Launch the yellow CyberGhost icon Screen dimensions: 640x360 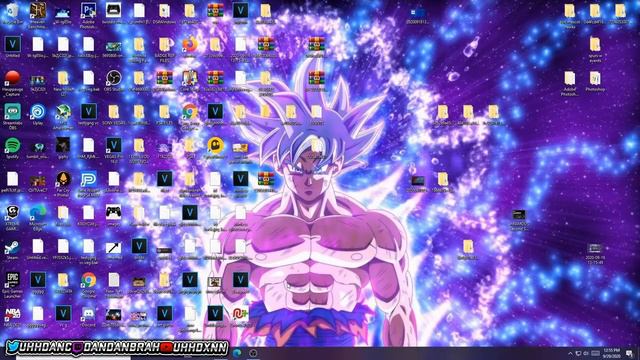[215, 148]
